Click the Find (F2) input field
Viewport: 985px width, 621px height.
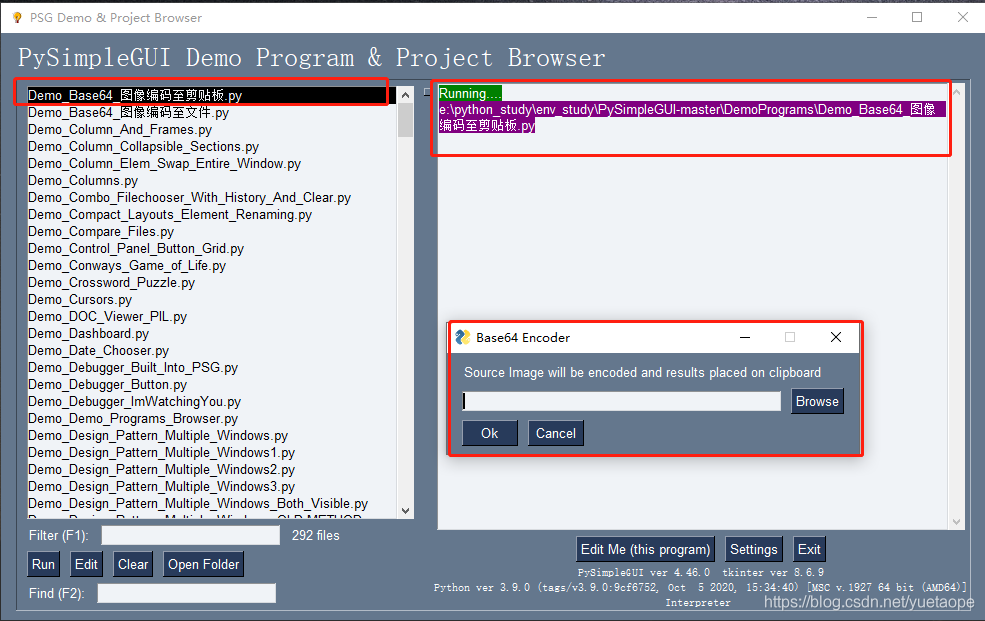187,593
